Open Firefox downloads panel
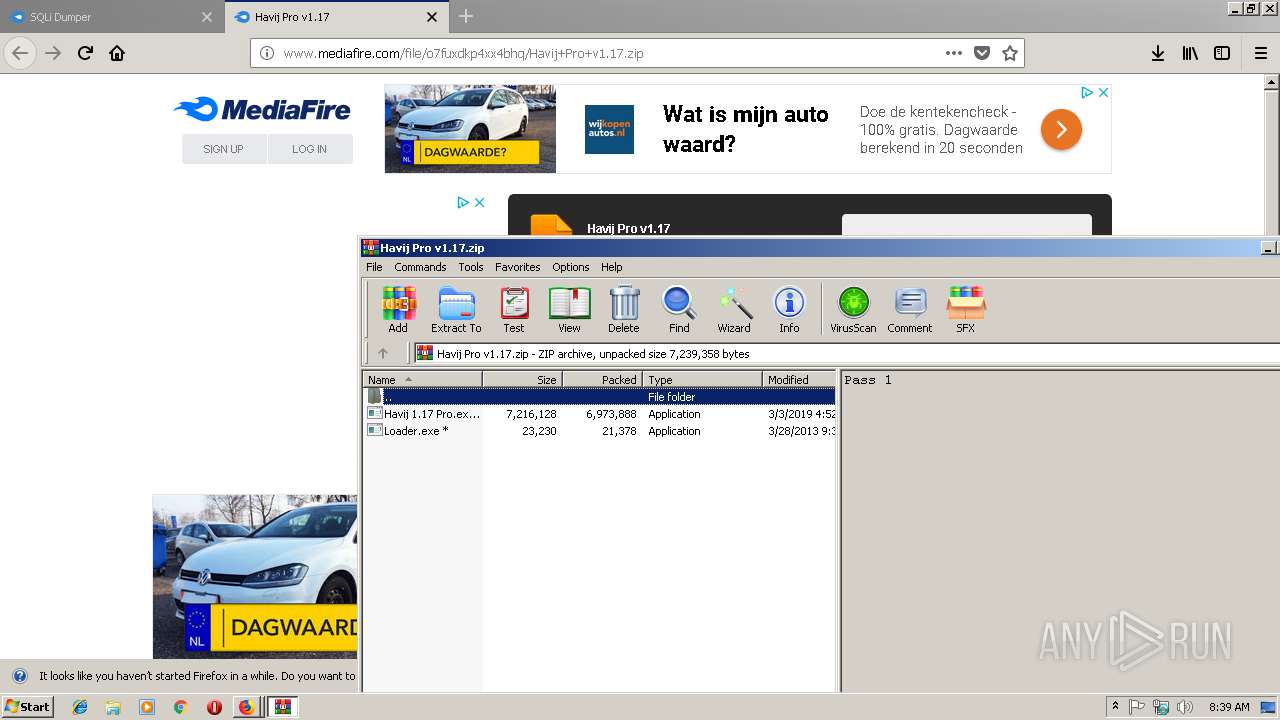 point(1157,53)
